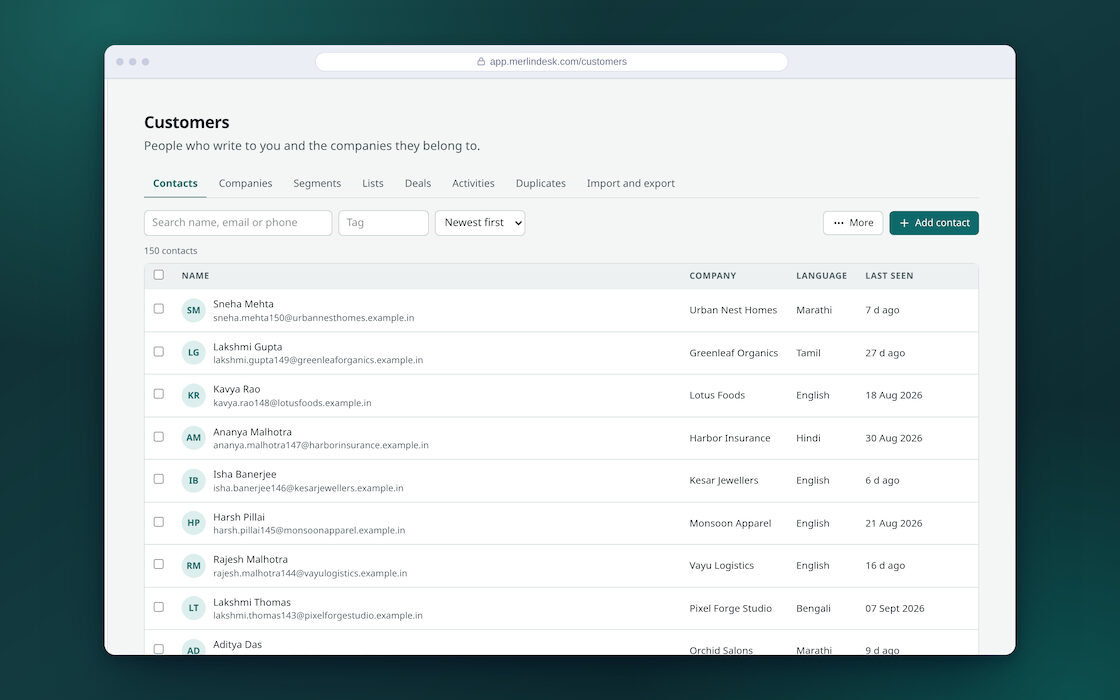Screen dimensions: 1120x700
Task: Click the 30 Aug 2026 last seen value
Action: point(894,438)
